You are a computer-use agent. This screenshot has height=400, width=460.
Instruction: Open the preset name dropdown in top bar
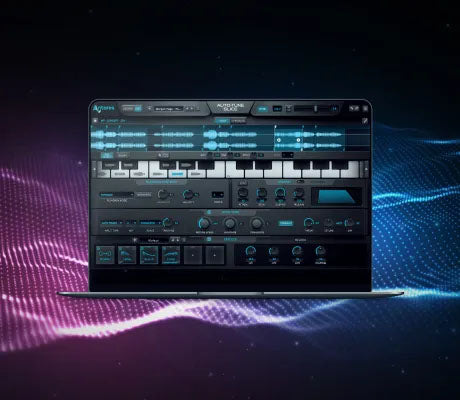click(x=169, y=109)
